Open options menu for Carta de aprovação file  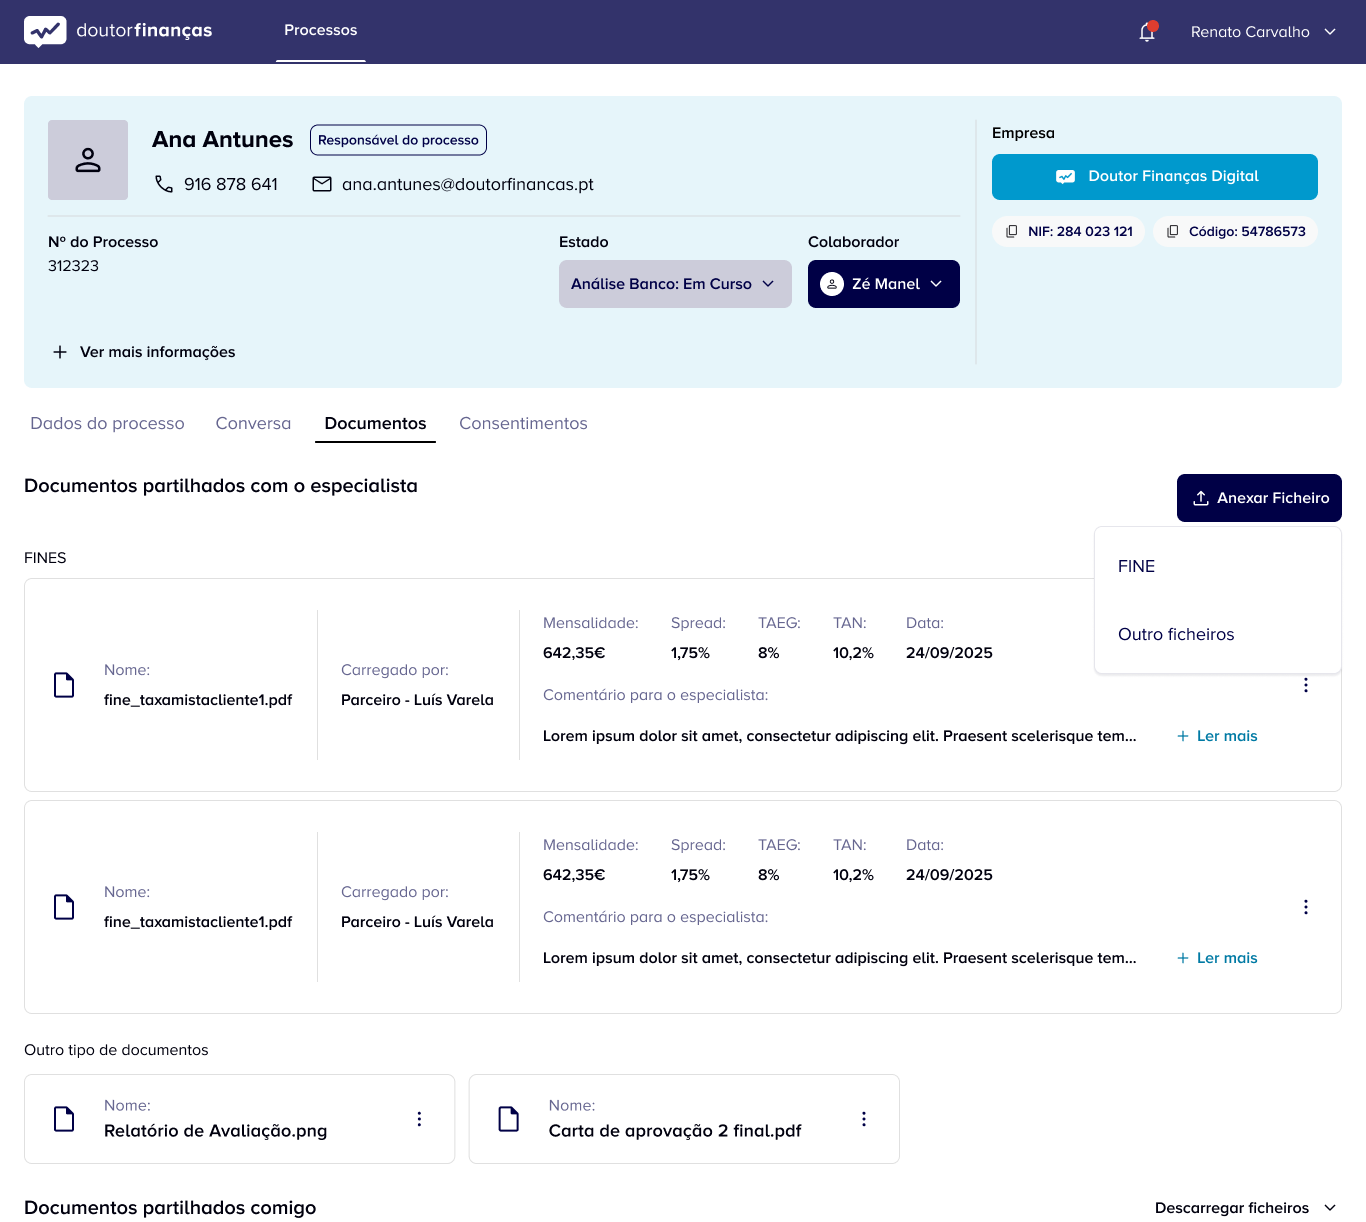(864, 1119)
